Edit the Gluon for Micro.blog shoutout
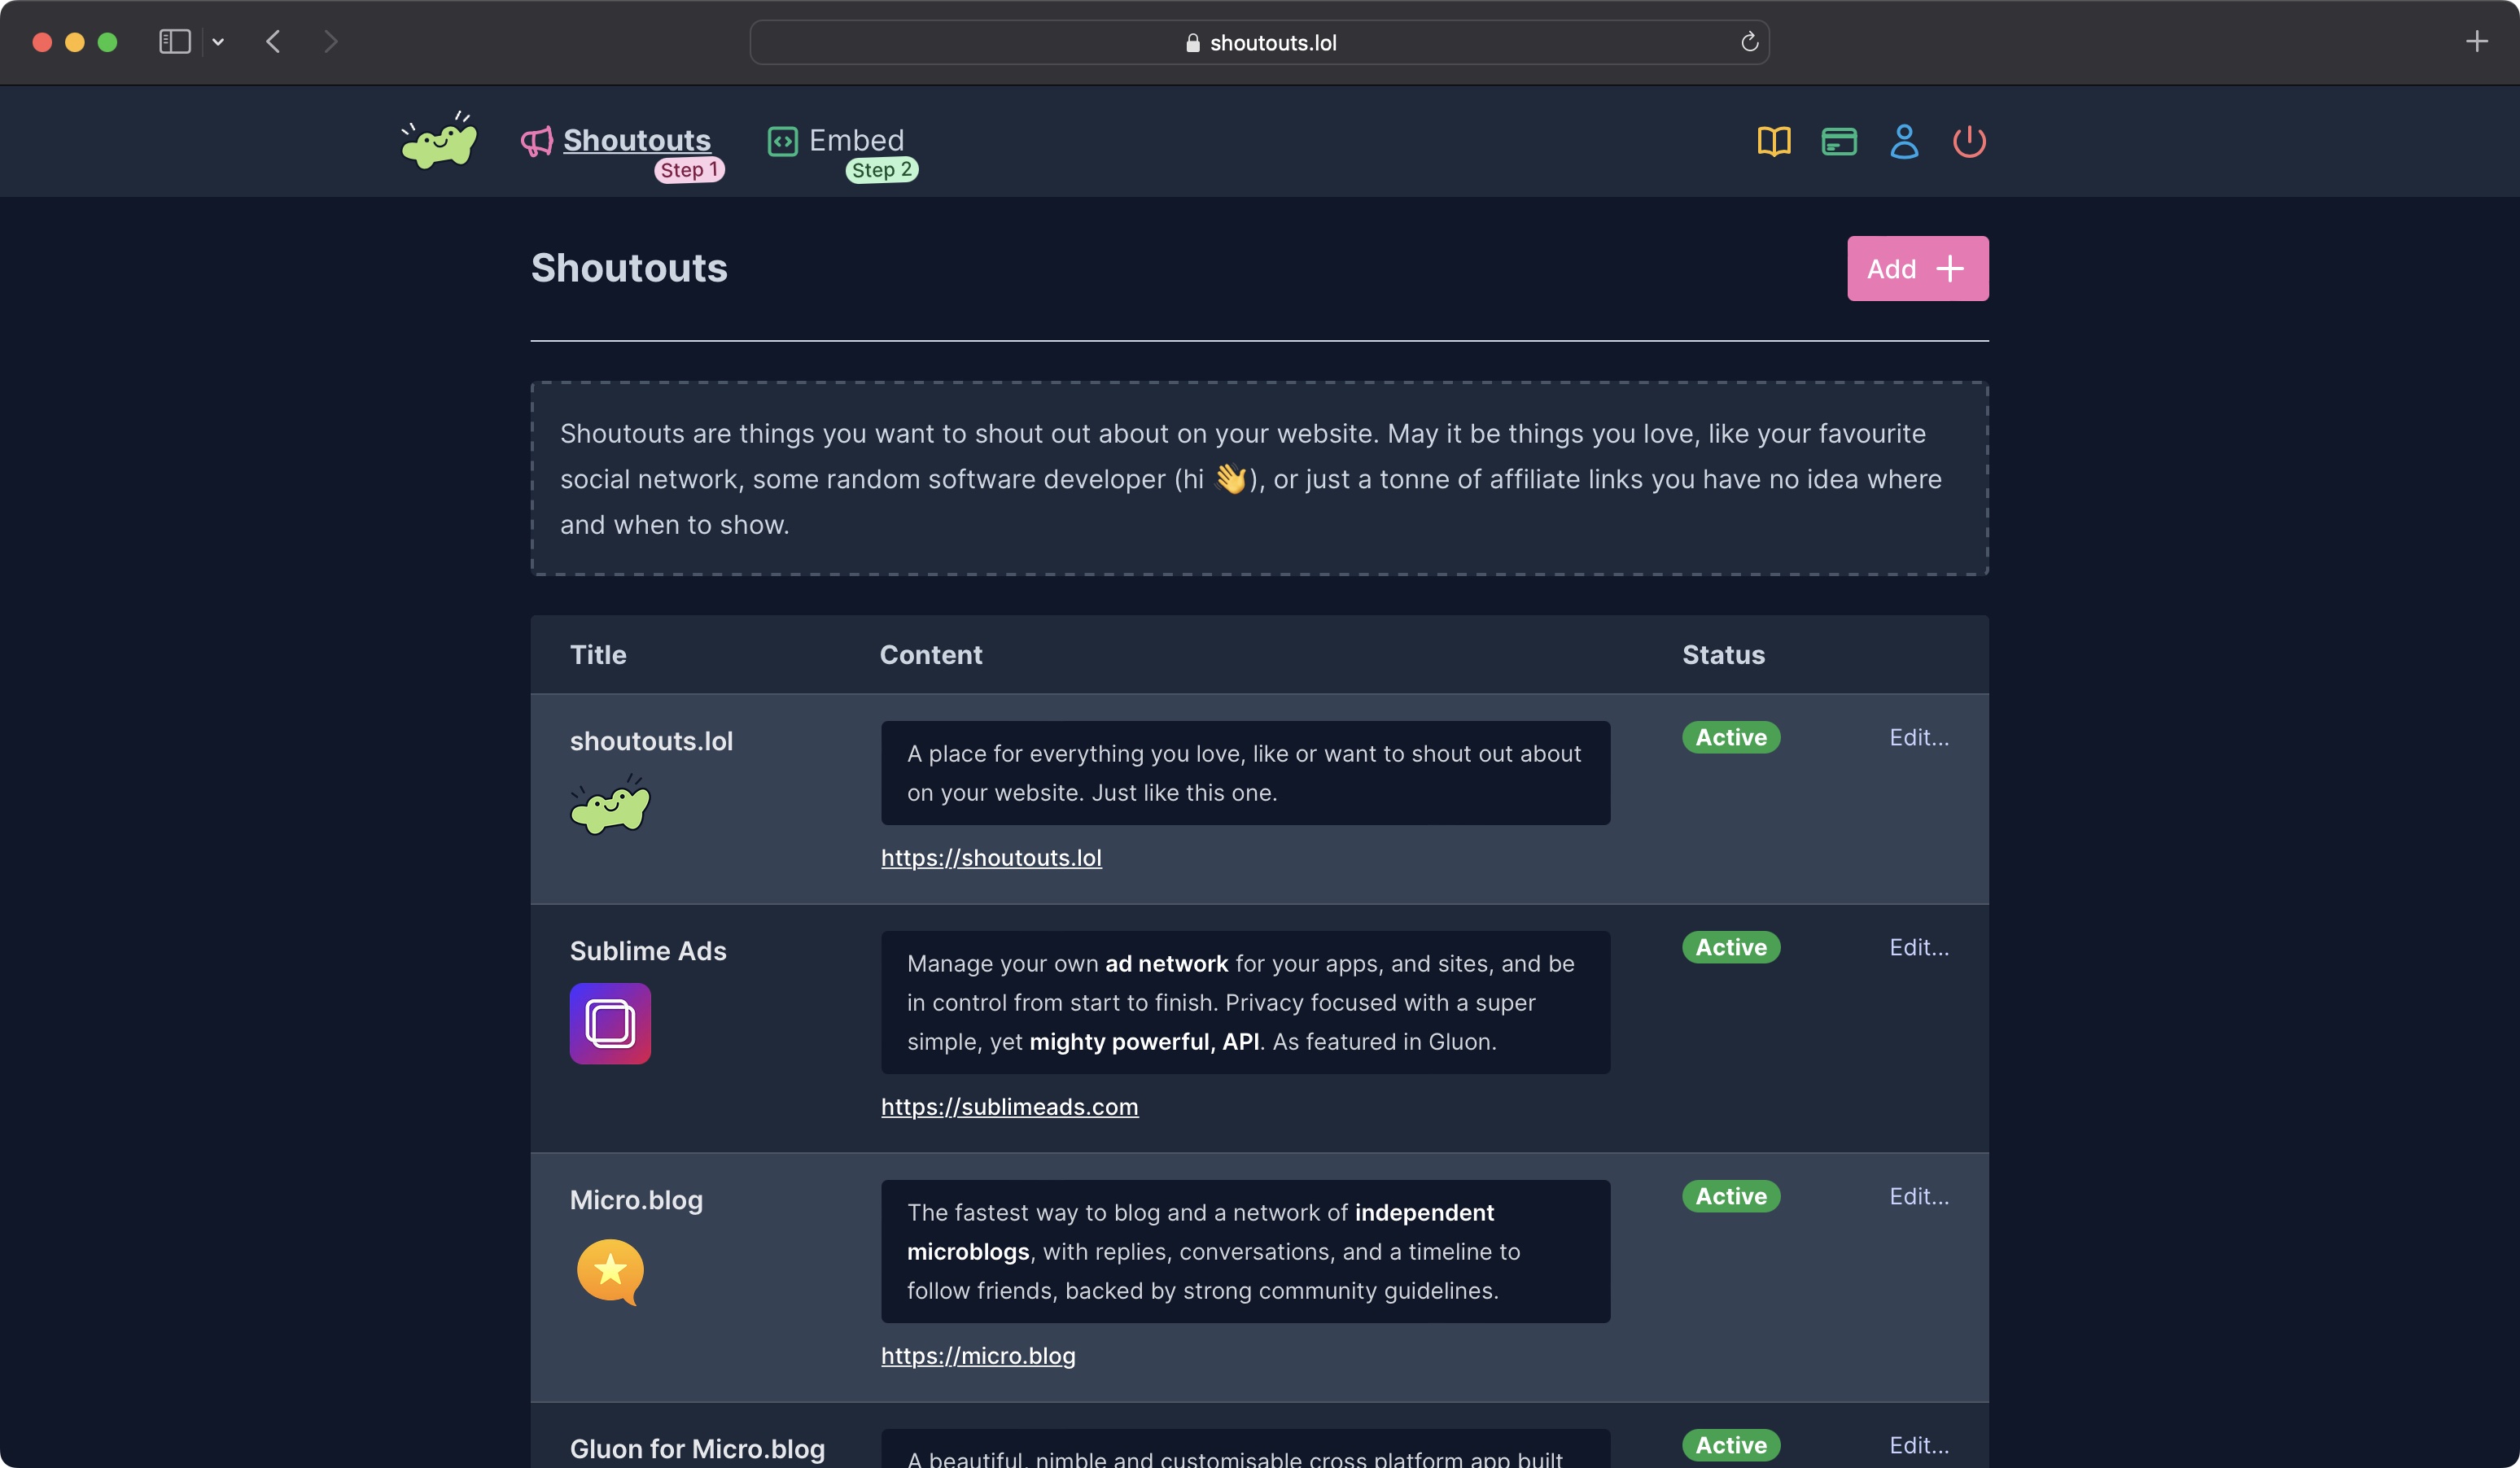Viewport: 2520px width, 1468px height. [1919, 1445]
